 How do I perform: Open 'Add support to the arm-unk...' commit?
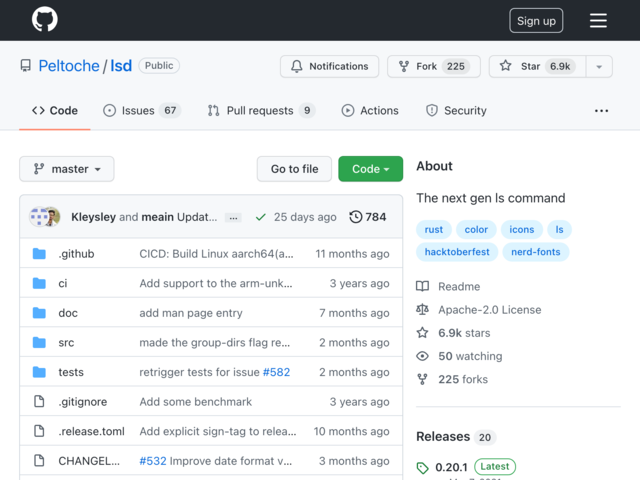(x=216, y=283)
